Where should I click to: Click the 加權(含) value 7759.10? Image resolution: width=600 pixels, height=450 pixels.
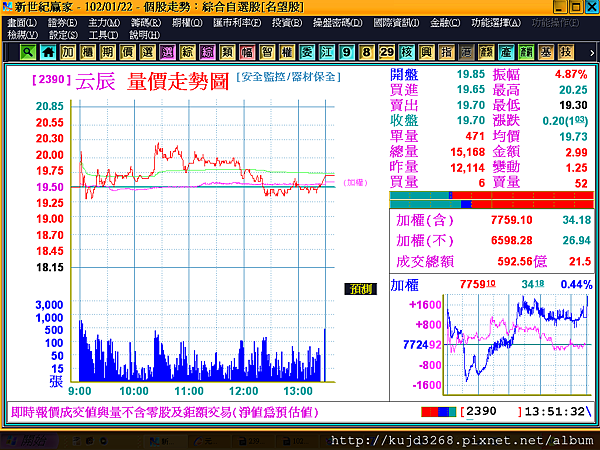pyautogui.click(x=511, y=220)
